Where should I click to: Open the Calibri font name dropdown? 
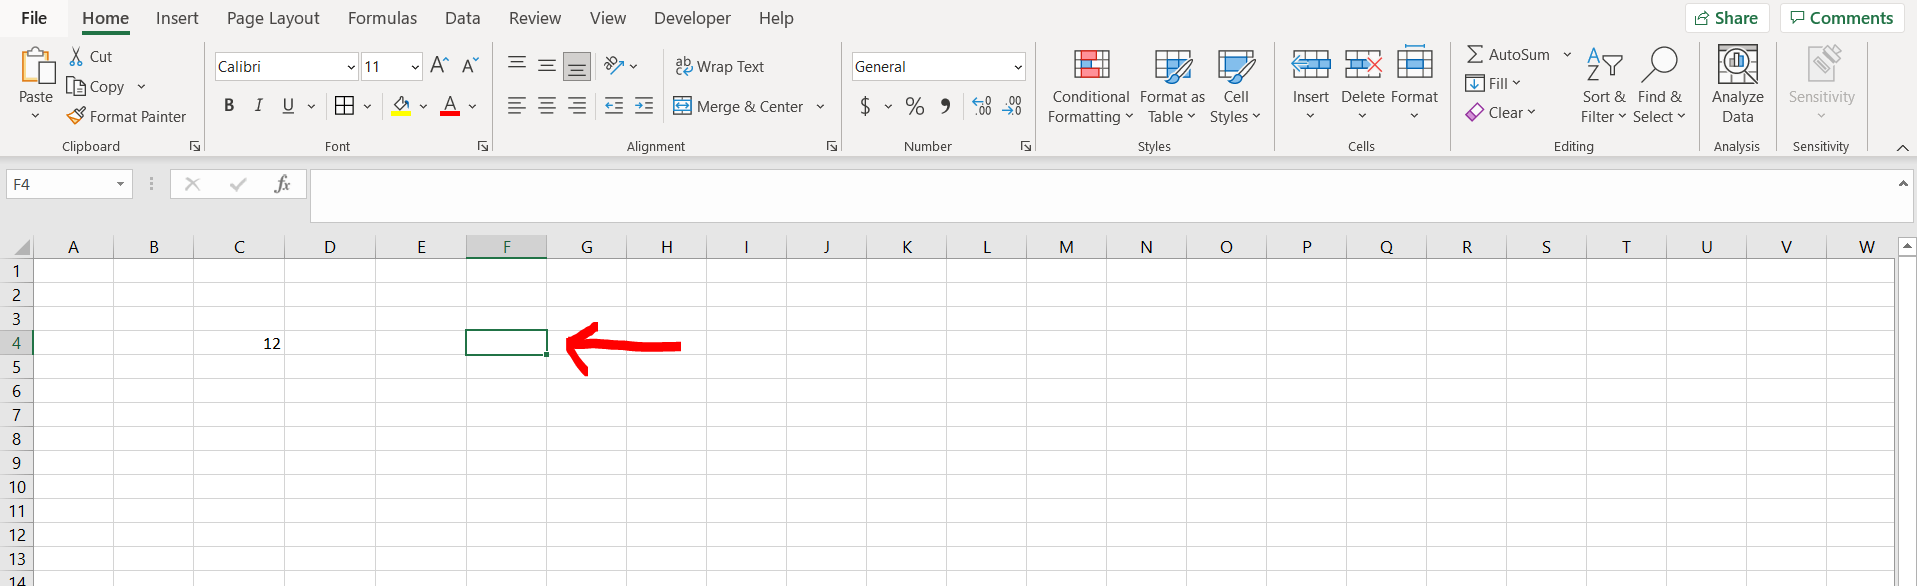[351, 67]
